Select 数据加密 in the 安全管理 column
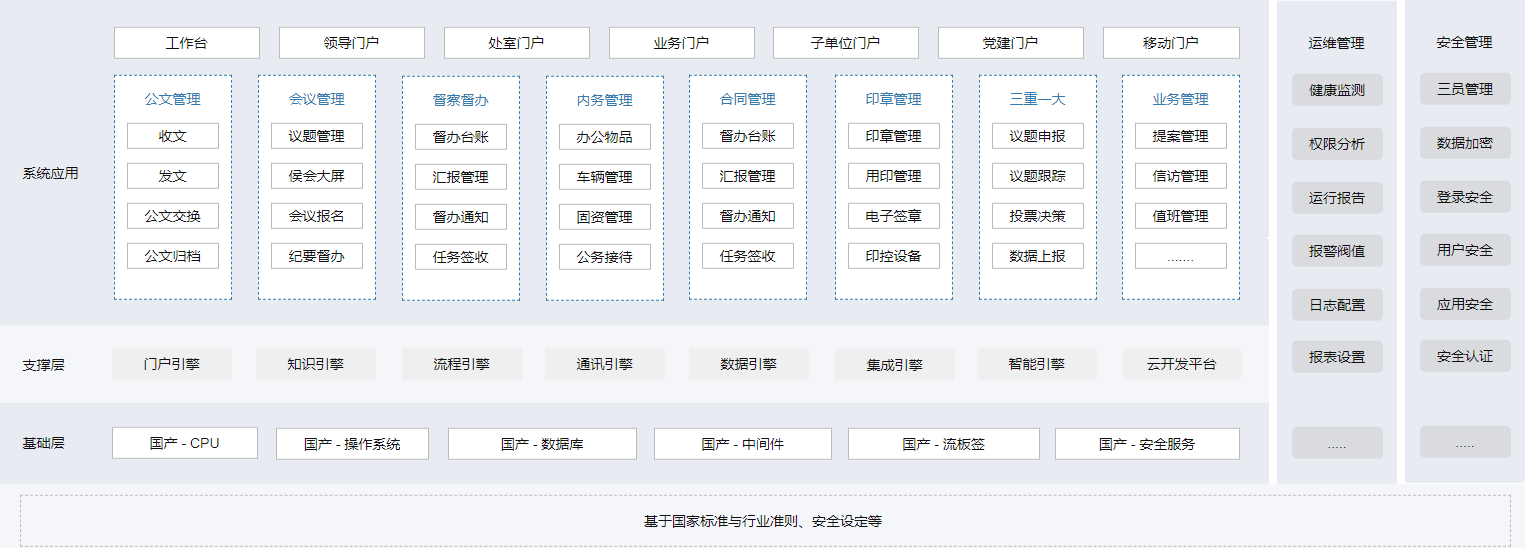 pos(1464,143)
